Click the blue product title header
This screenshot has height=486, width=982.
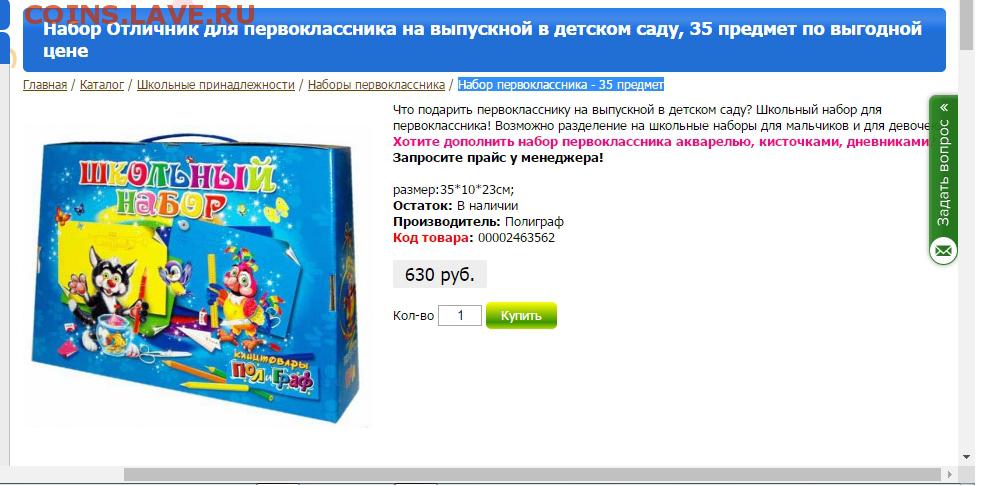(484, 40)
